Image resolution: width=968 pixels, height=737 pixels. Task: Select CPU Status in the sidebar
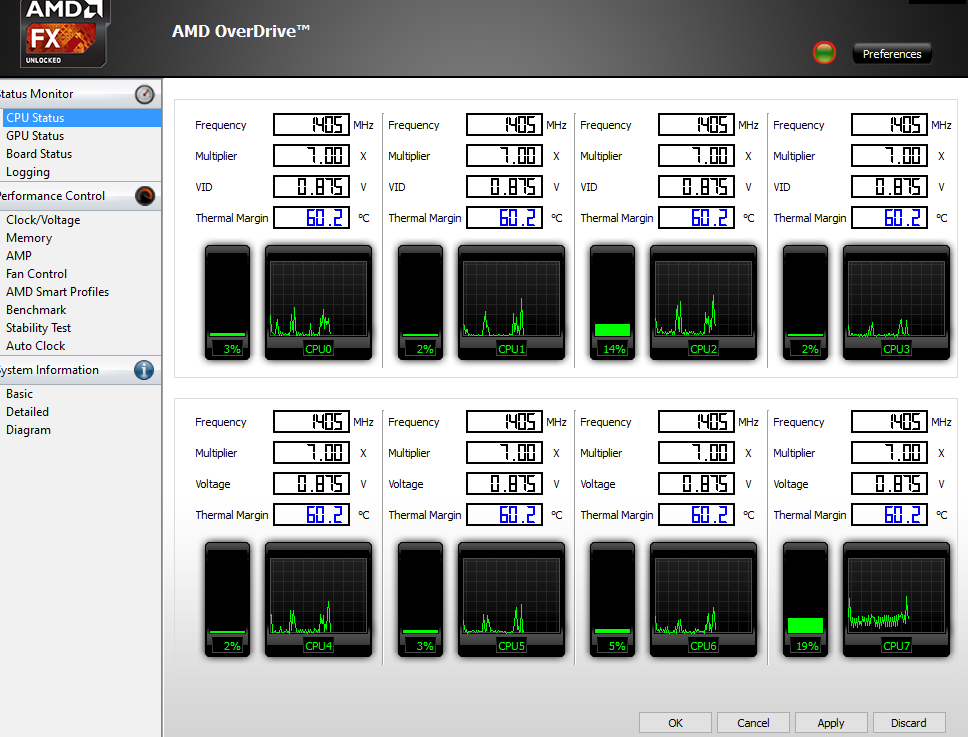(80, 118)
